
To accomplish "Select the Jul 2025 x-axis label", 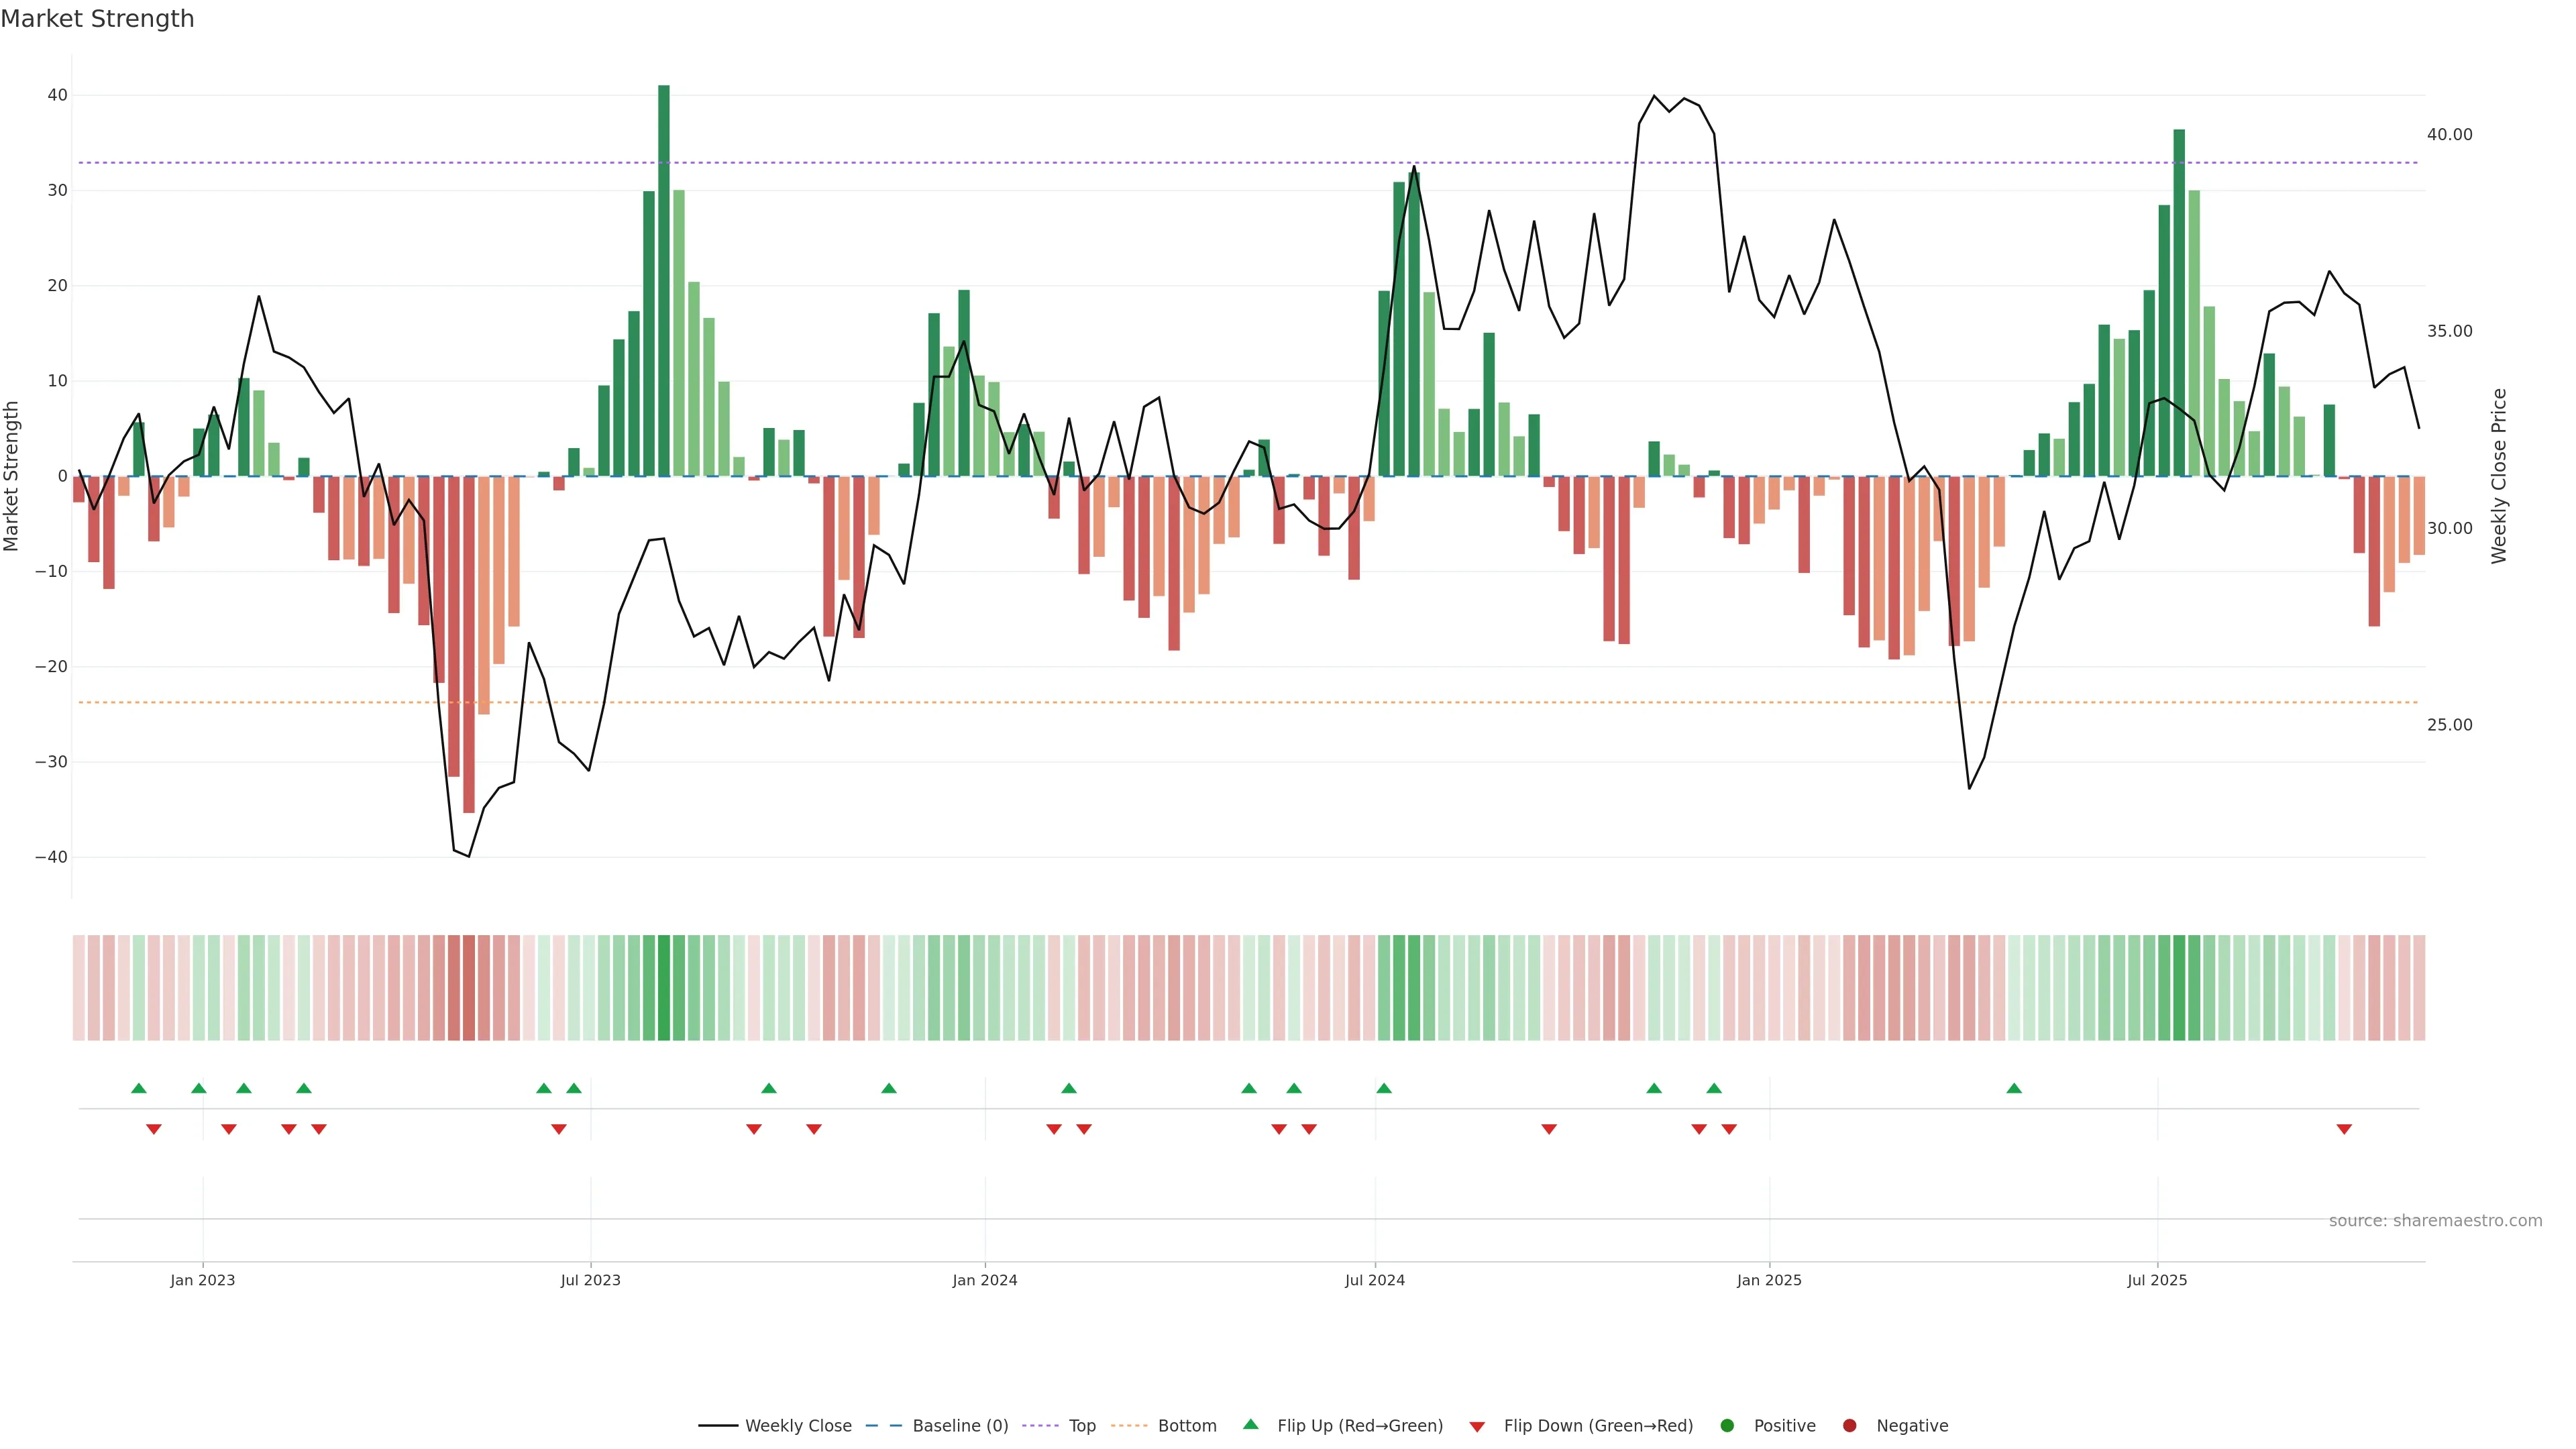I will (x=2157, y=1280).
